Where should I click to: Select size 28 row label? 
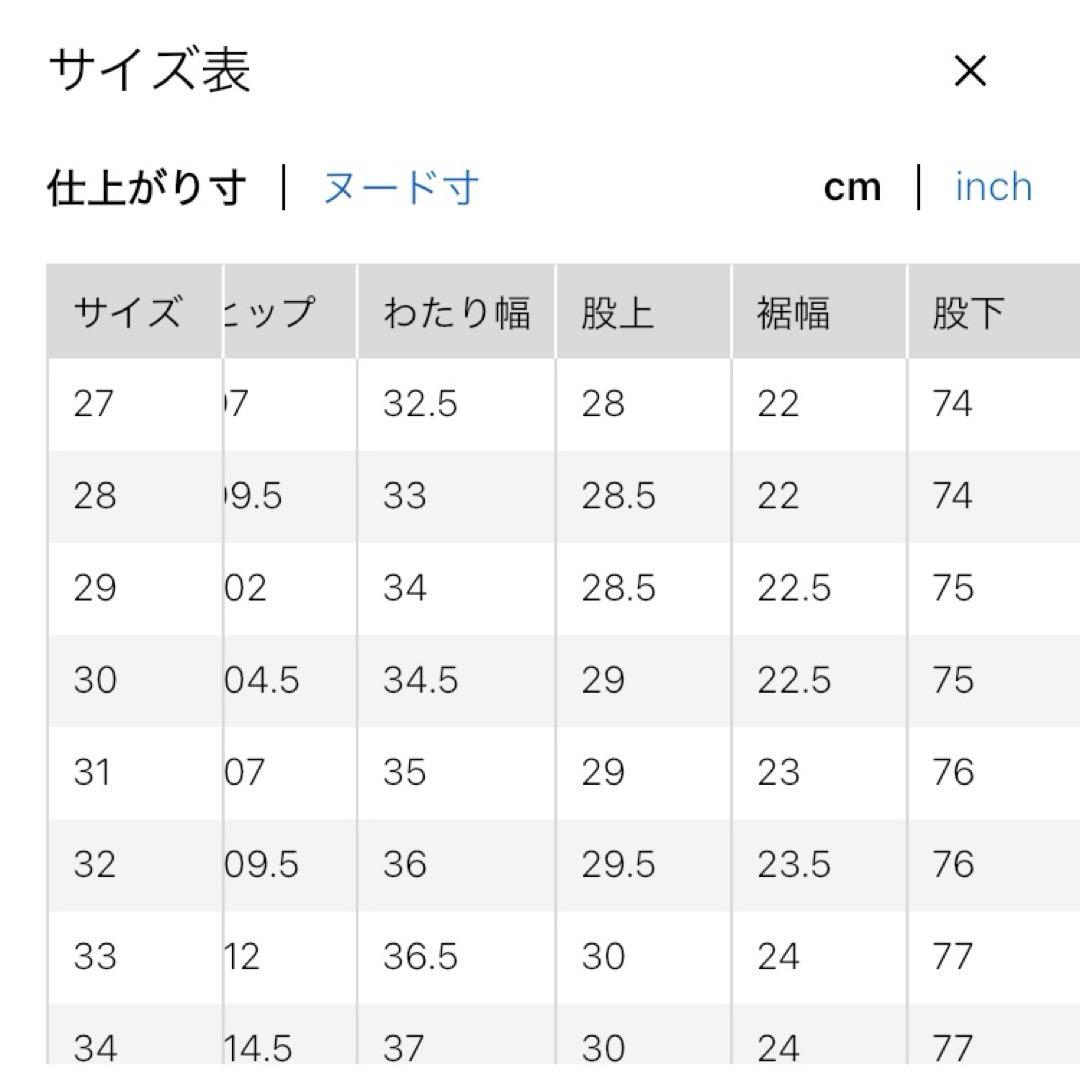pos(94,496)
